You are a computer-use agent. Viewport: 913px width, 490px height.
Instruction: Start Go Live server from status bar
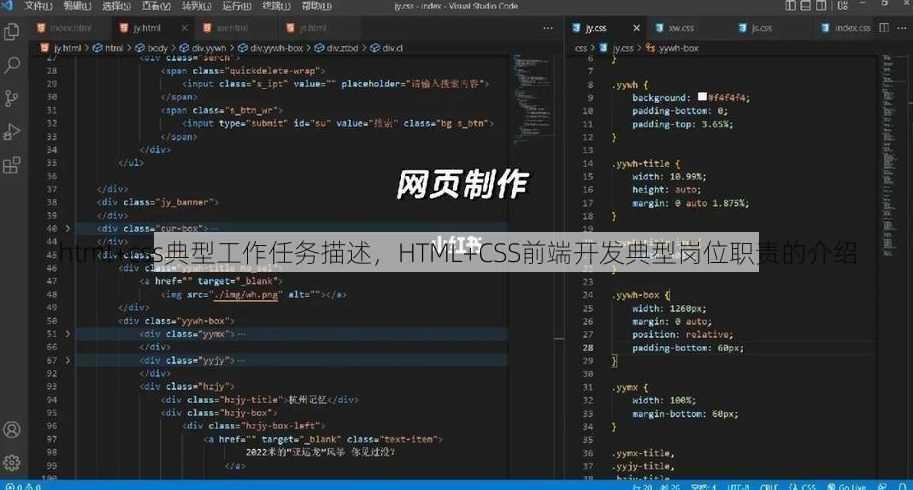pos(847,486)
